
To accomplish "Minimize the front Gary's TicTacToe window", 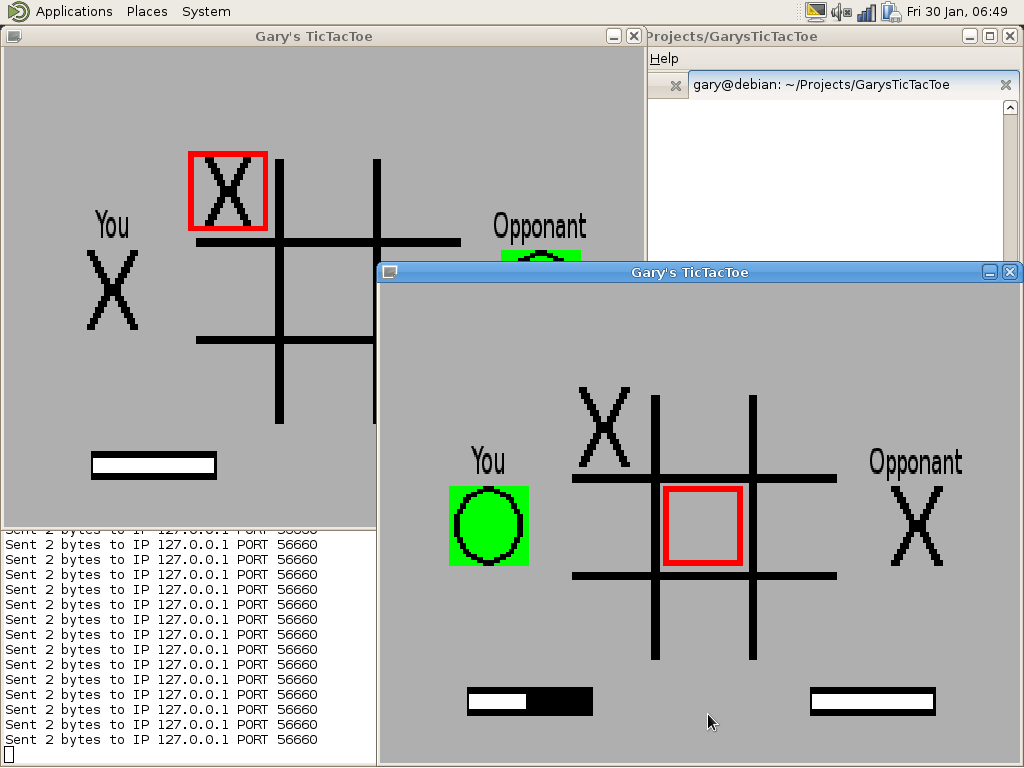I will pyautogui.click(x=989, y=272).
